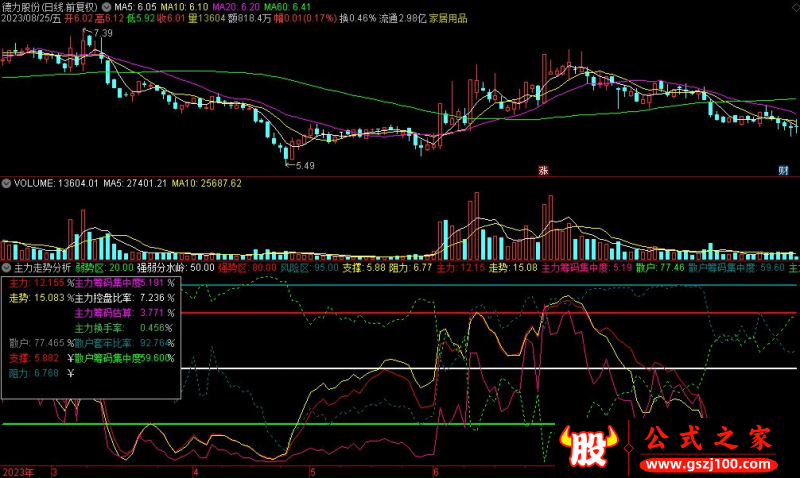The width and height of the screenshot is (800, 478).
Task: Click month 3 on time axis
Action: click(x=55, y=472)
